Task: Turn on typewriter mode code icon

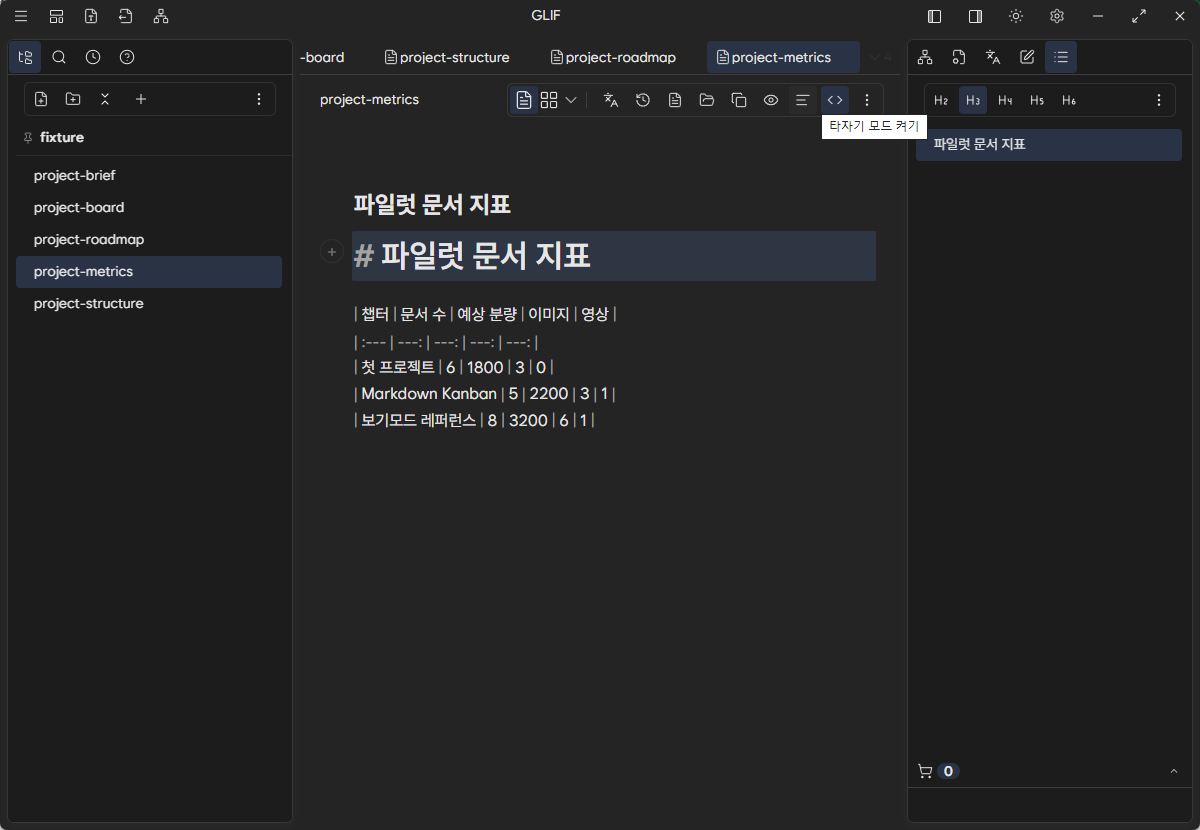Action: (835, 99)
